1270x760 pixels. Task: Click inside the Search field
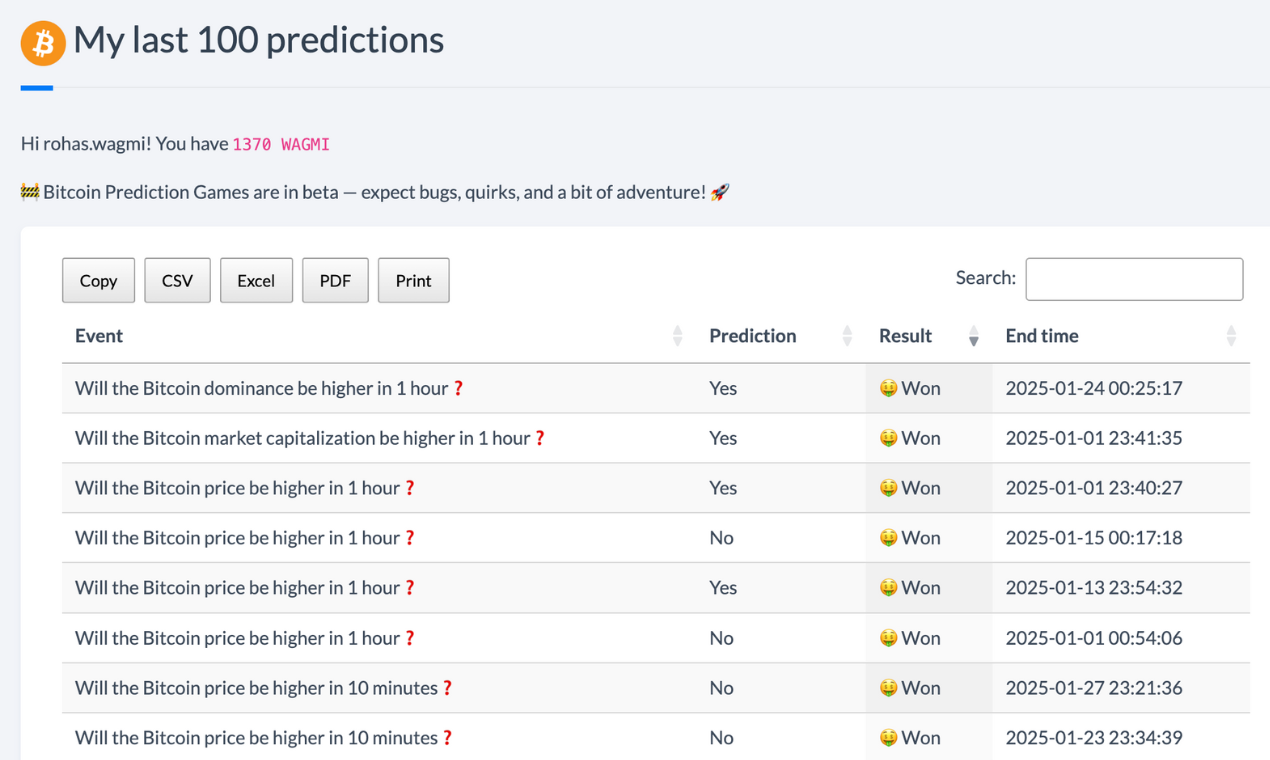1133,279
